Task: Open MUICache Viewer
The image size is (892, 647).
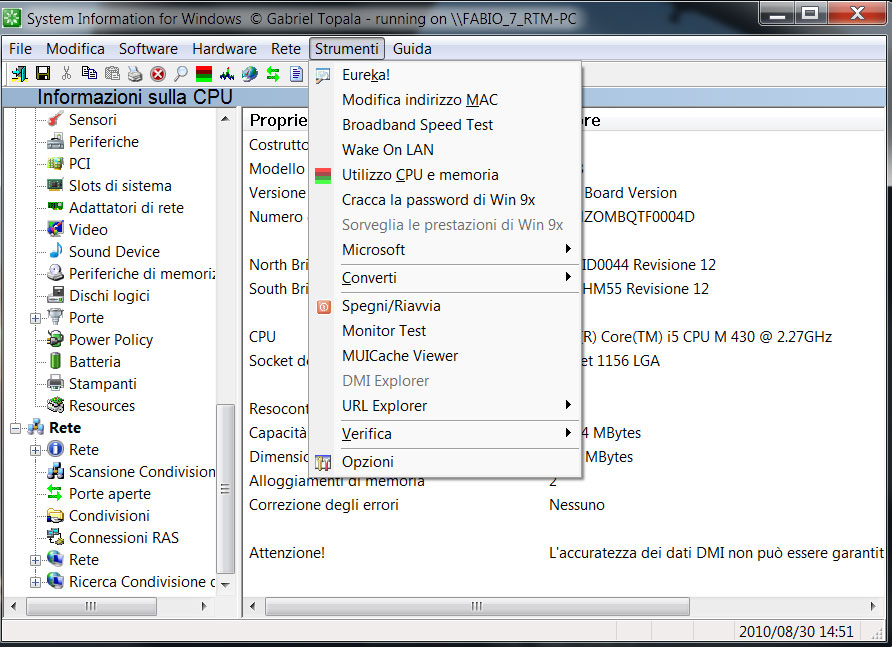Action: [x=445, y=356]
